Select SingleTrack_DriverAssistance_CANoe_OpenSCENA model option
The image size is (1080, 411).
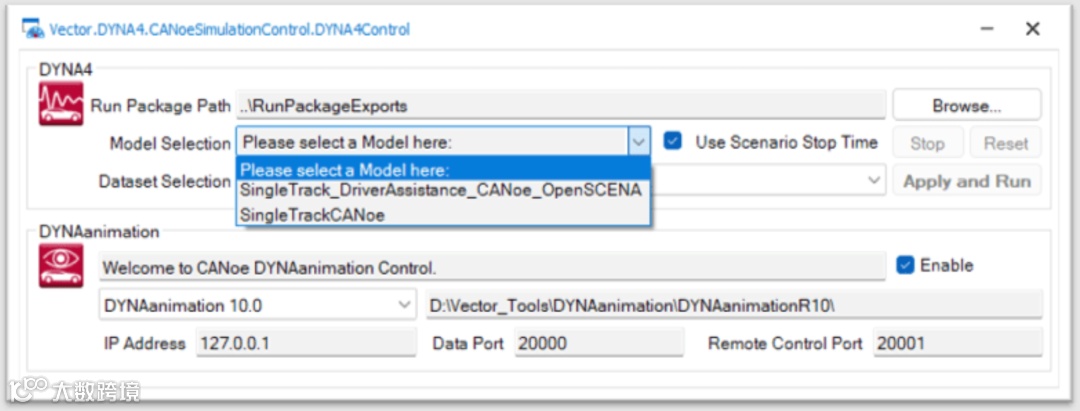tap(441, 190)
